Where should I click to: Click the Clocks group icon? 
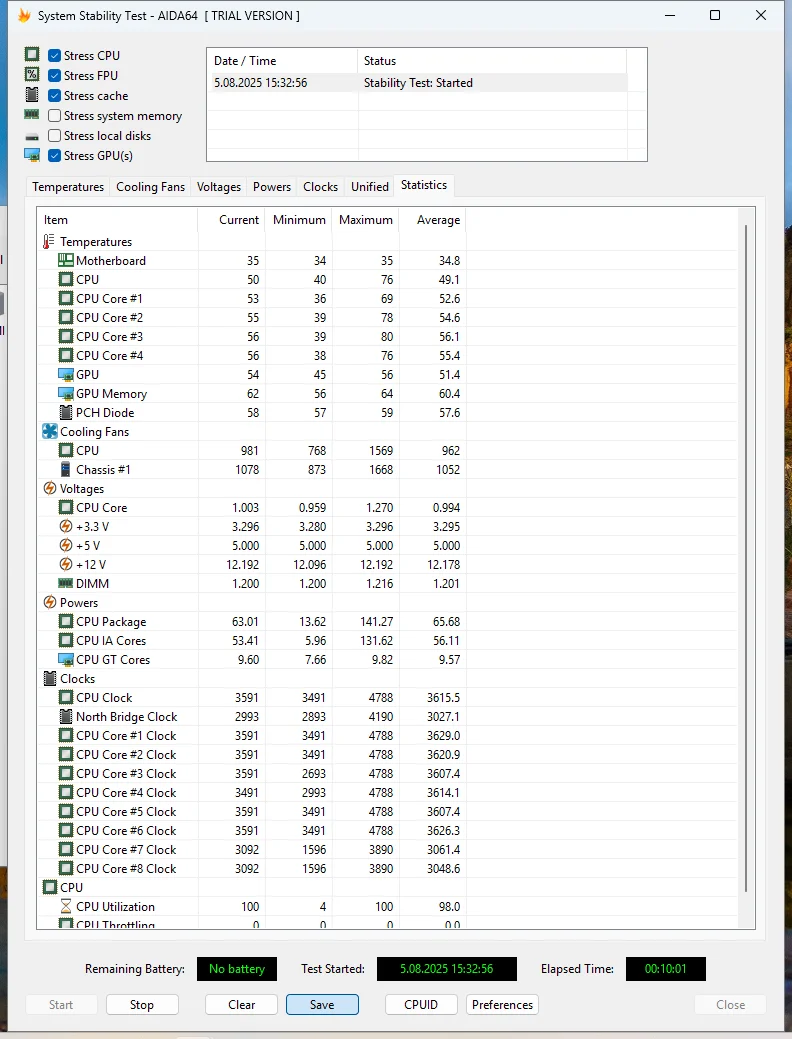[50, 679]
